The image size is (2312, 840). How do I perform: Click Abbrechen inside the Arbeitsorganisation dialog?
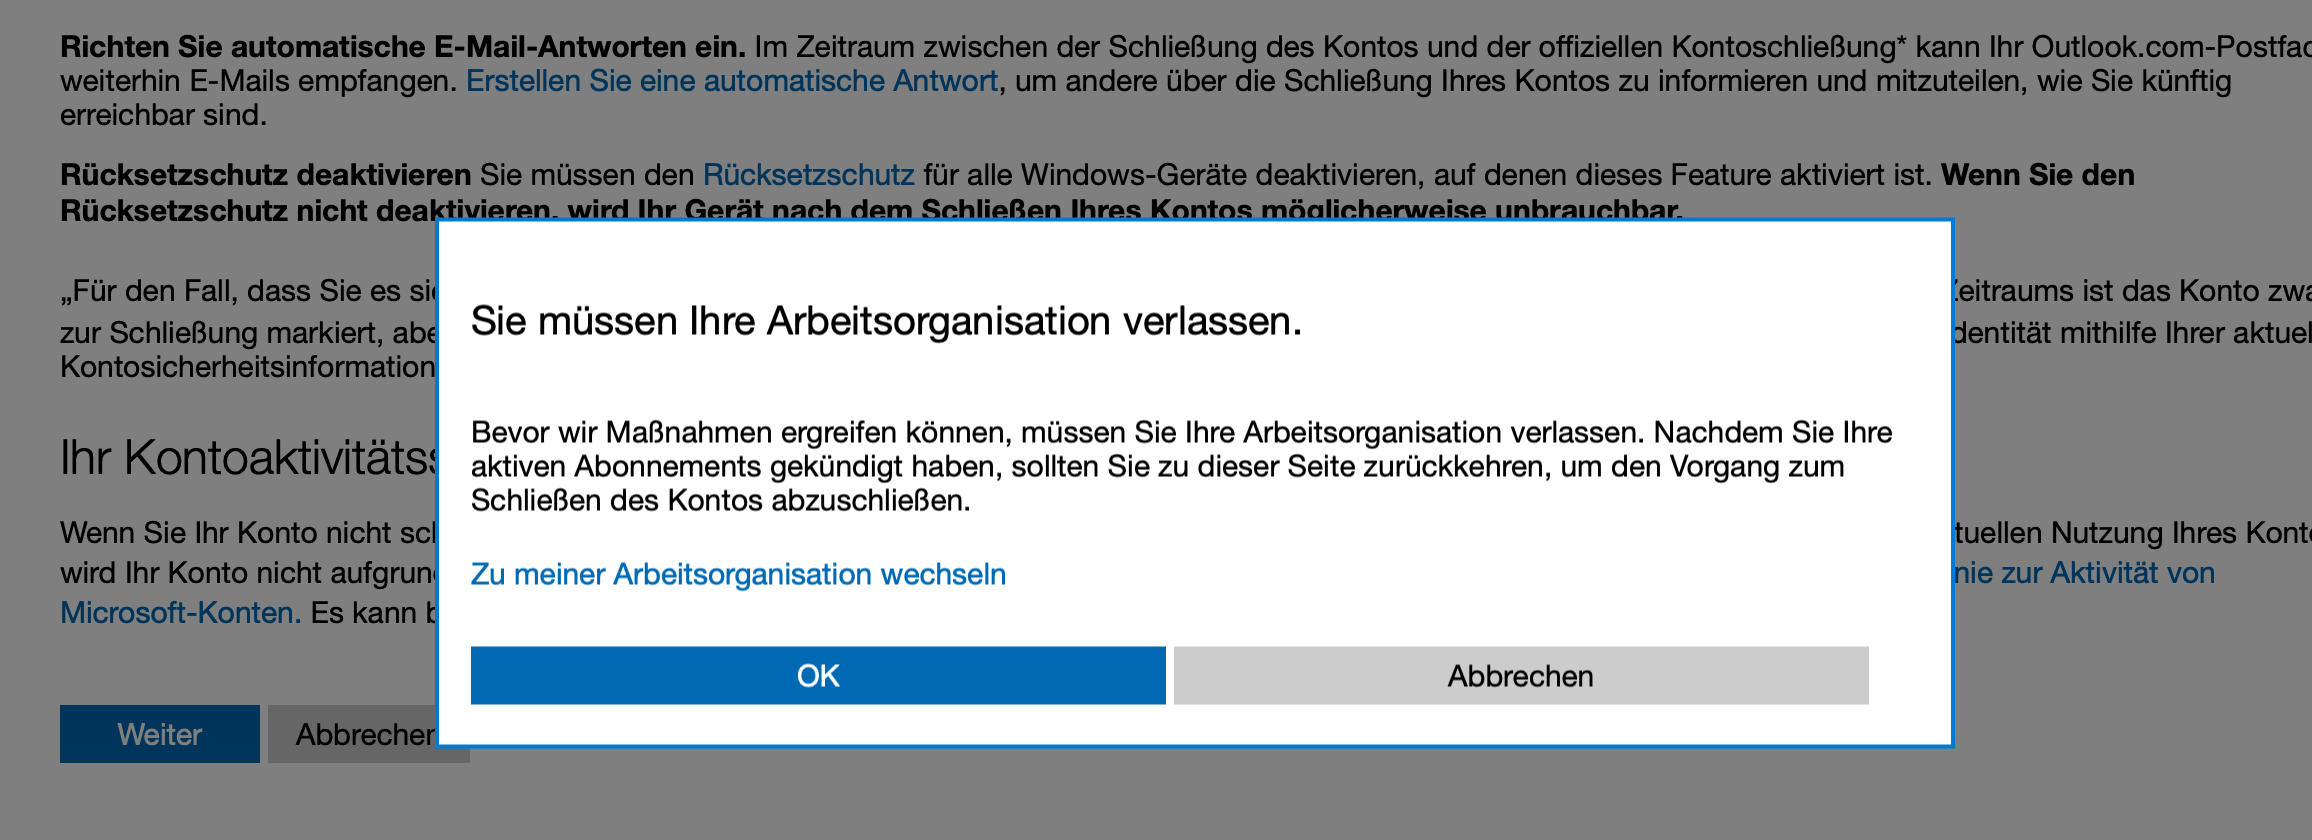(1521, 675)
